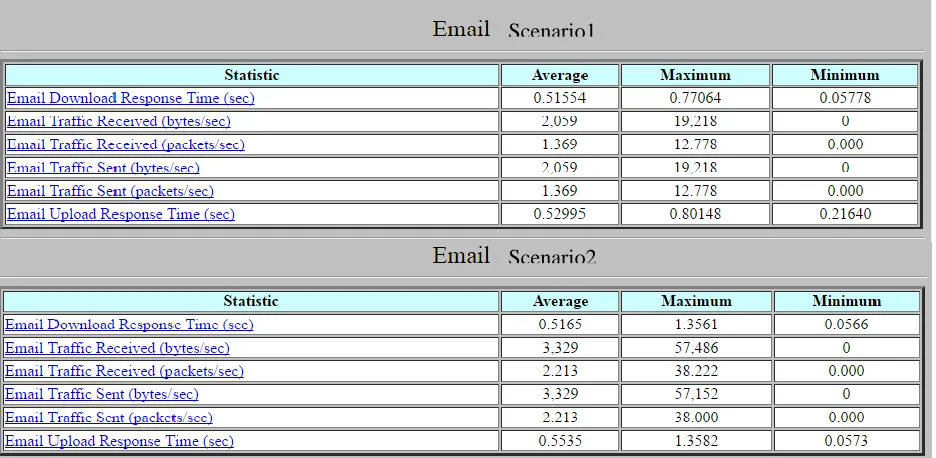Open Scenario2 Email Upload Response Time link
Image resolution: width=936 pixels, height=458 pixels.
[x=119, y=441]
